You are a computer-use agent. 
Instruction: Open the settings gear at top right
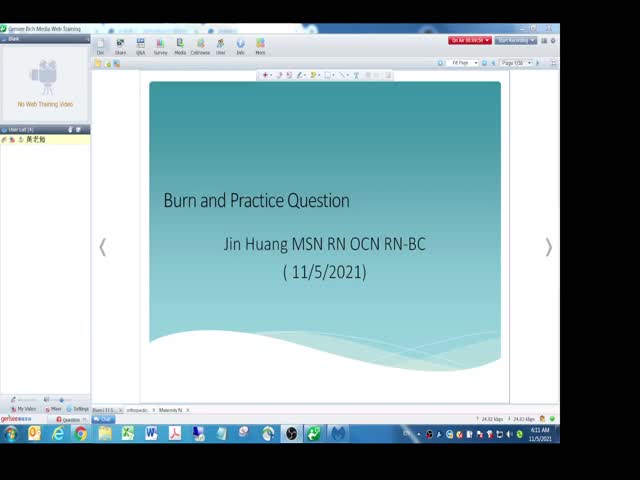pyautogui.click(x=553, y=41)
